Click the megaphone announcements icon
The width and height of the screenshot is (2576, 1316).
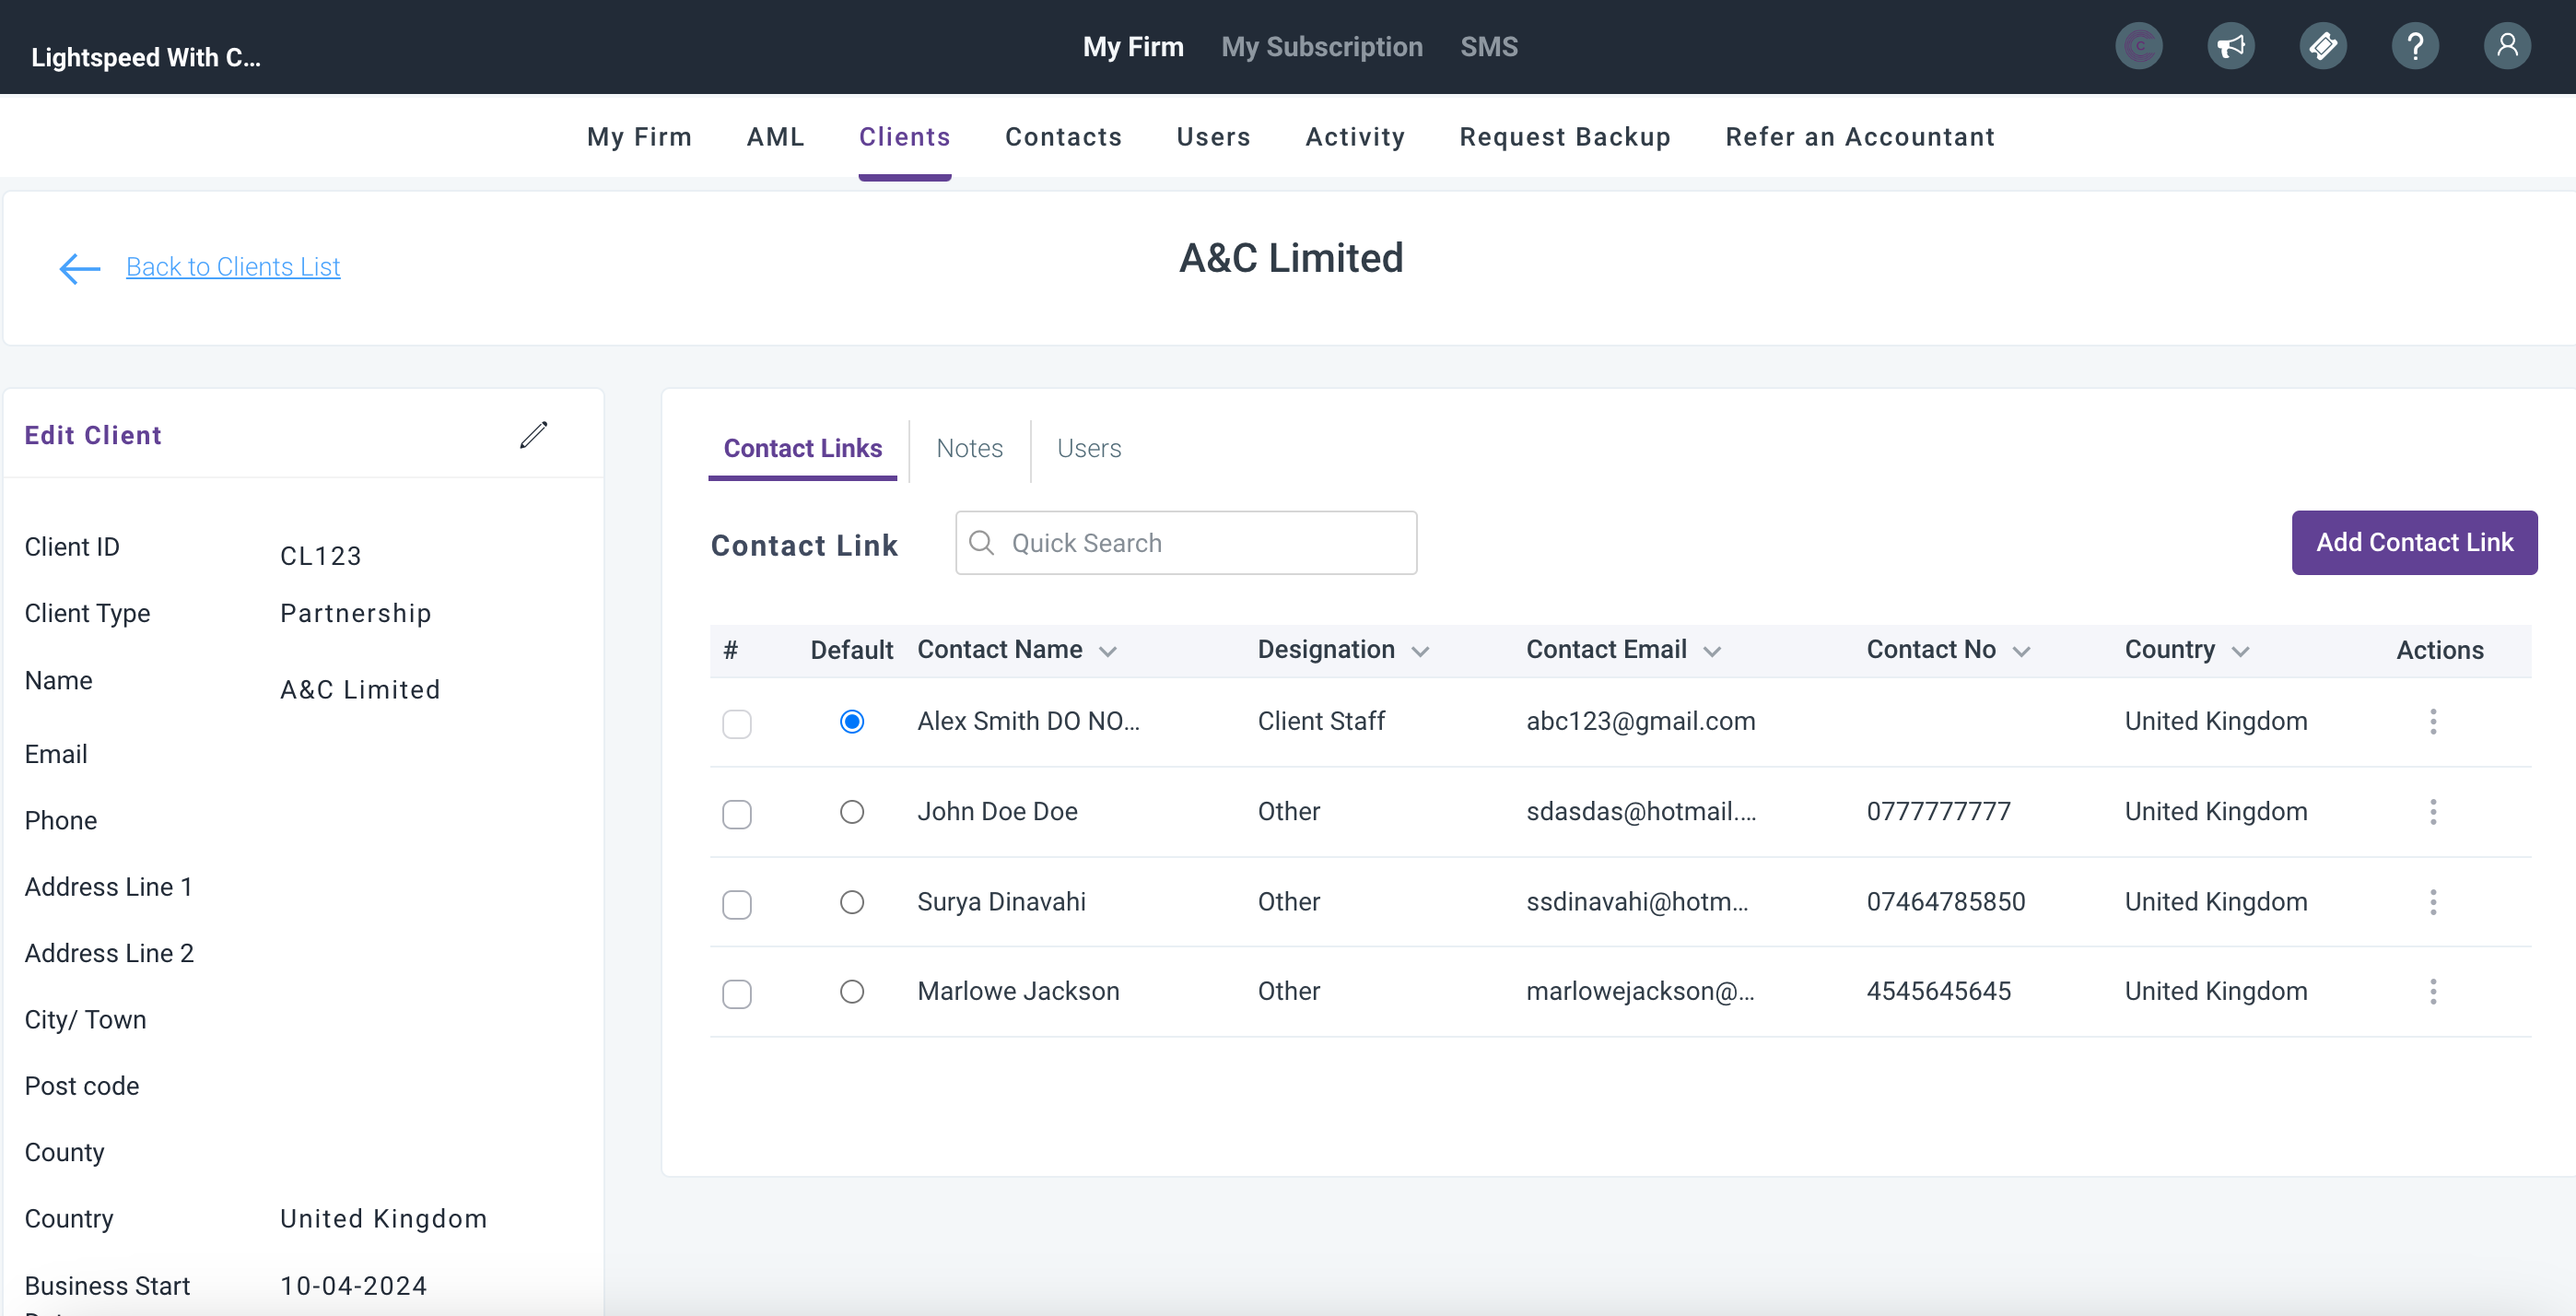pyautogui.click(x=2230, y=46)
